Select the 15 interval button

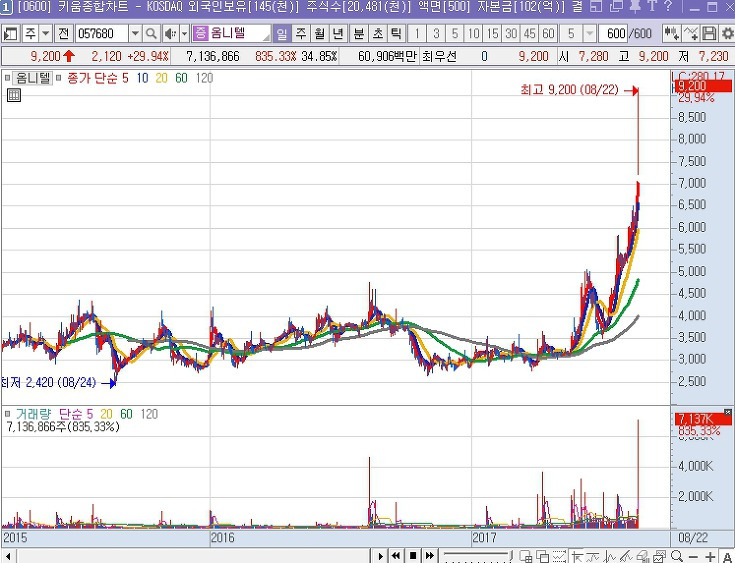[x=493, y=34]
